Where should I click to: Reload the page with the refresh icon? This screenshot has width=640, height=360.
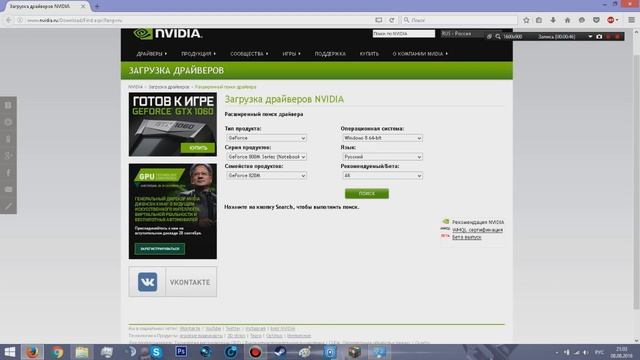coord(392,20)
